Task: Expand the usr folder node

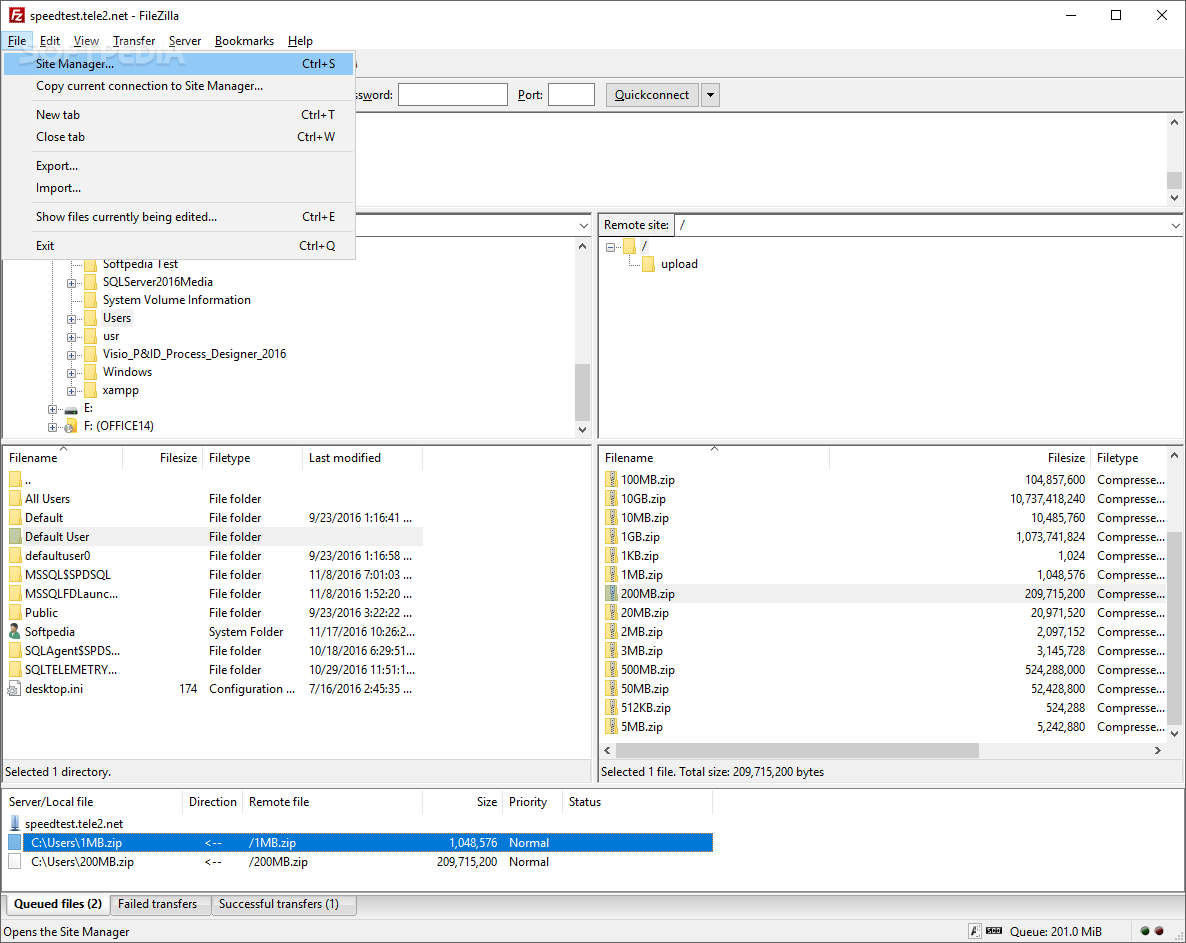Action: click(71, 337)
